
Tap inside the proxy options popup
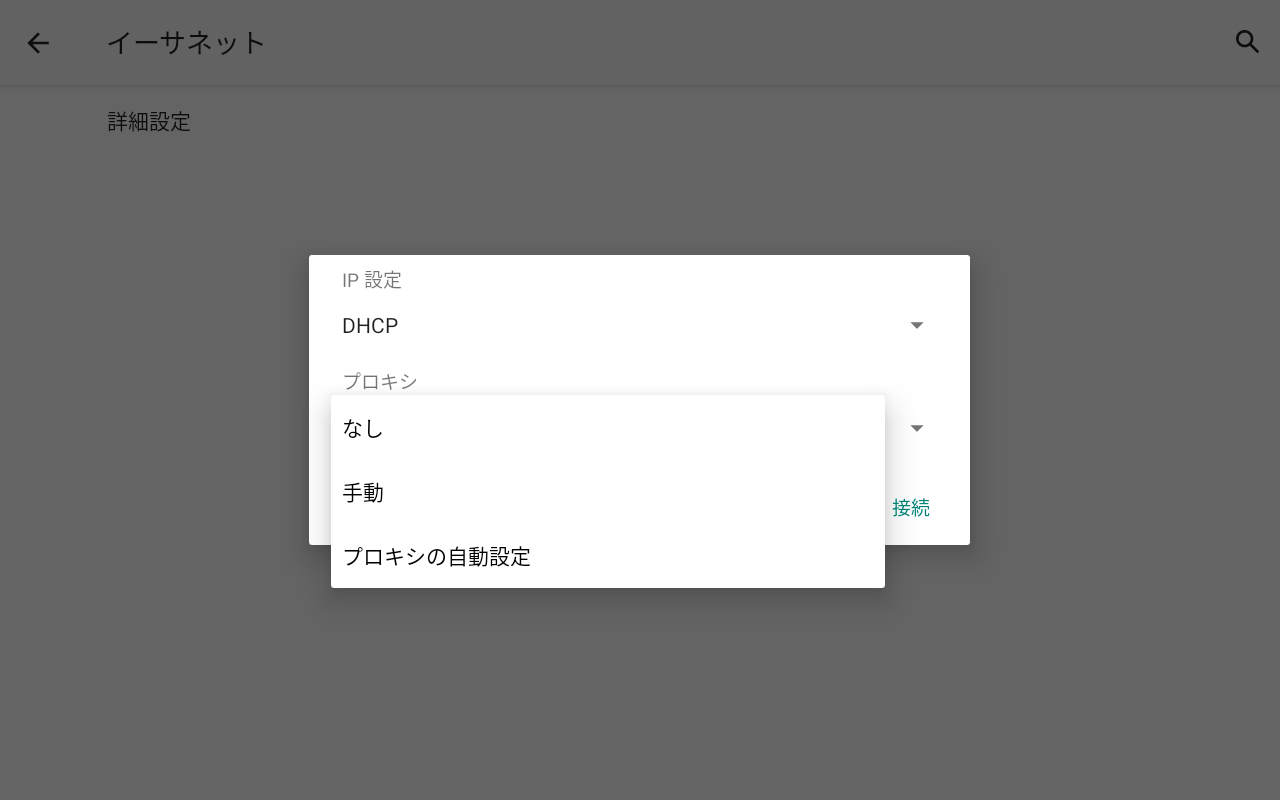[607, 492]
